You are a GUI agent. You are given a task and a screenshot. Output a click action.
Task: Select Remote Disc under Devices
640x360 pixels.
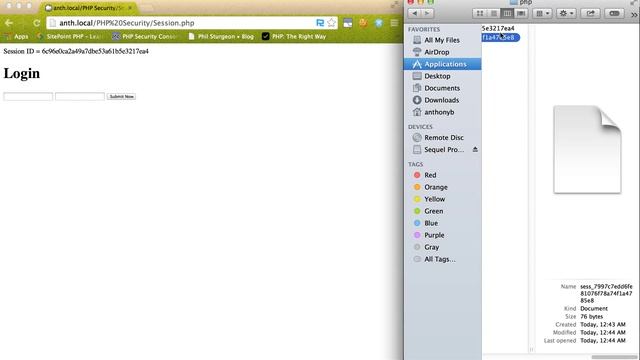[442, 138]
